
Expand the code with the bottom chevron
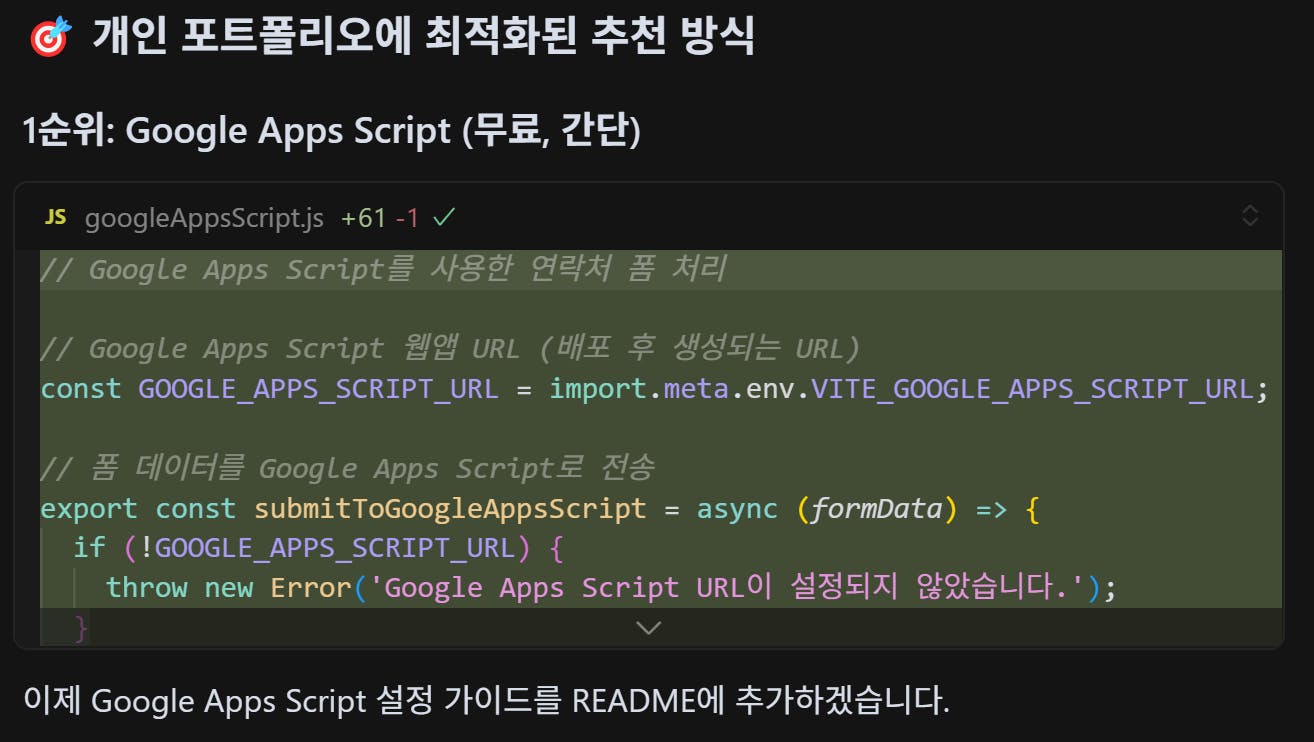[649, 628]
